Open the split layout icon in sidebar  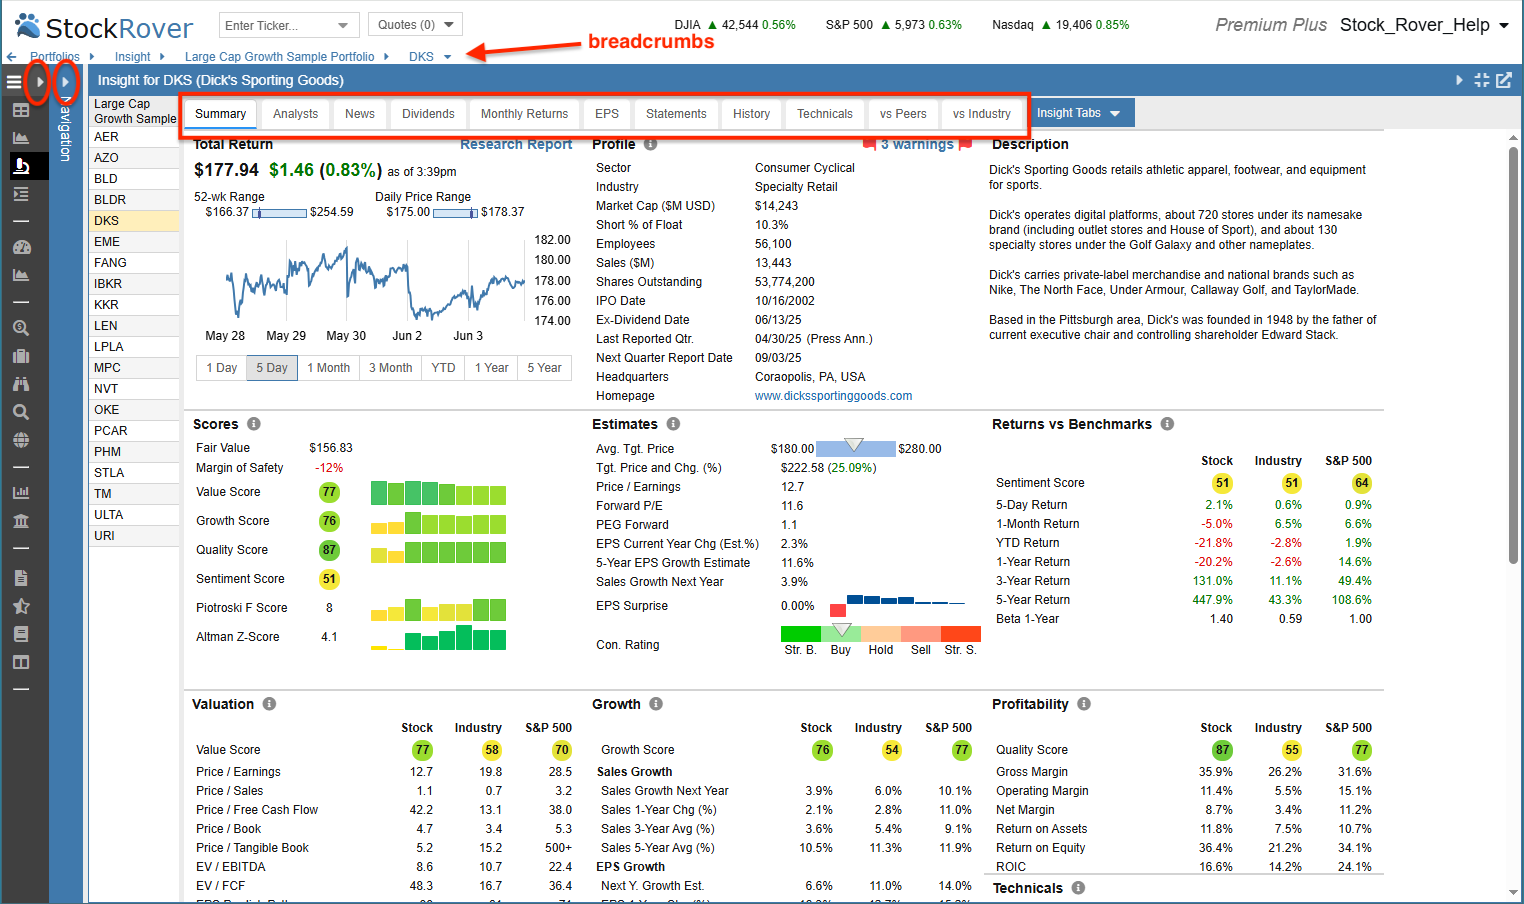[21, 662]
